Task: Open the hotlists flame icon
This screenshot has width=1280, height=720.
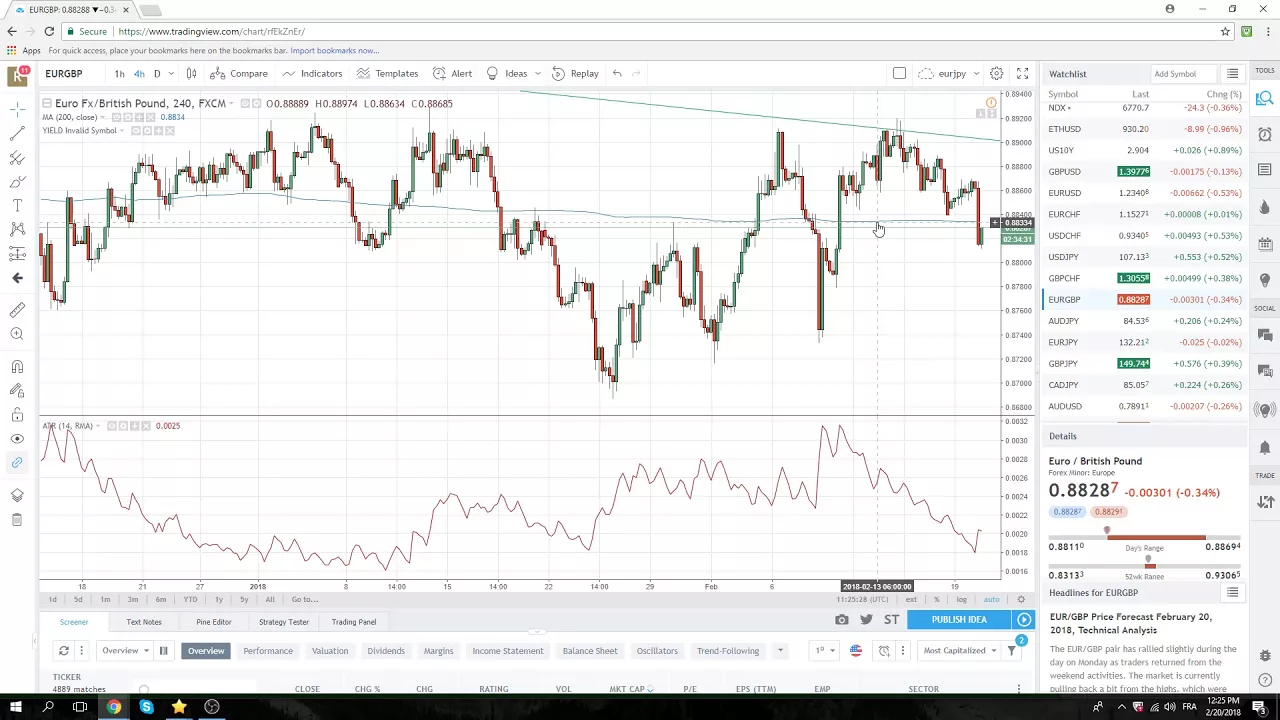Action: [1265, 207]
